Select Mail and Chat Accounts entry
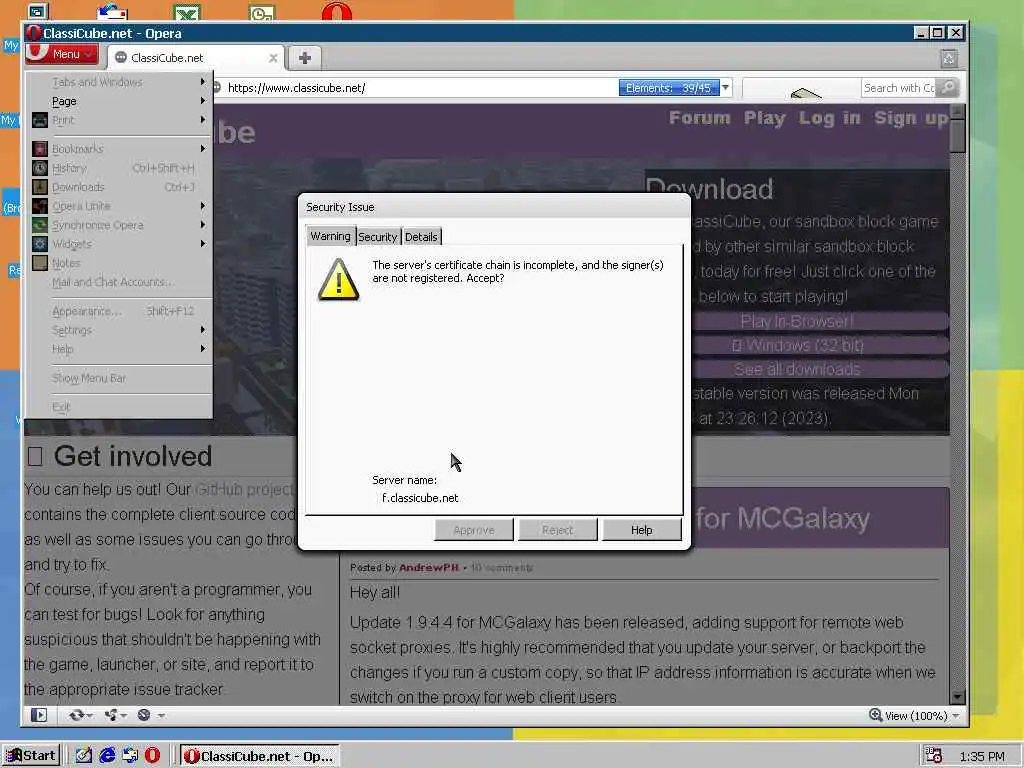The width and height of the screenshot is (1024, 768). pyautogui.click(x=120, y=282)
